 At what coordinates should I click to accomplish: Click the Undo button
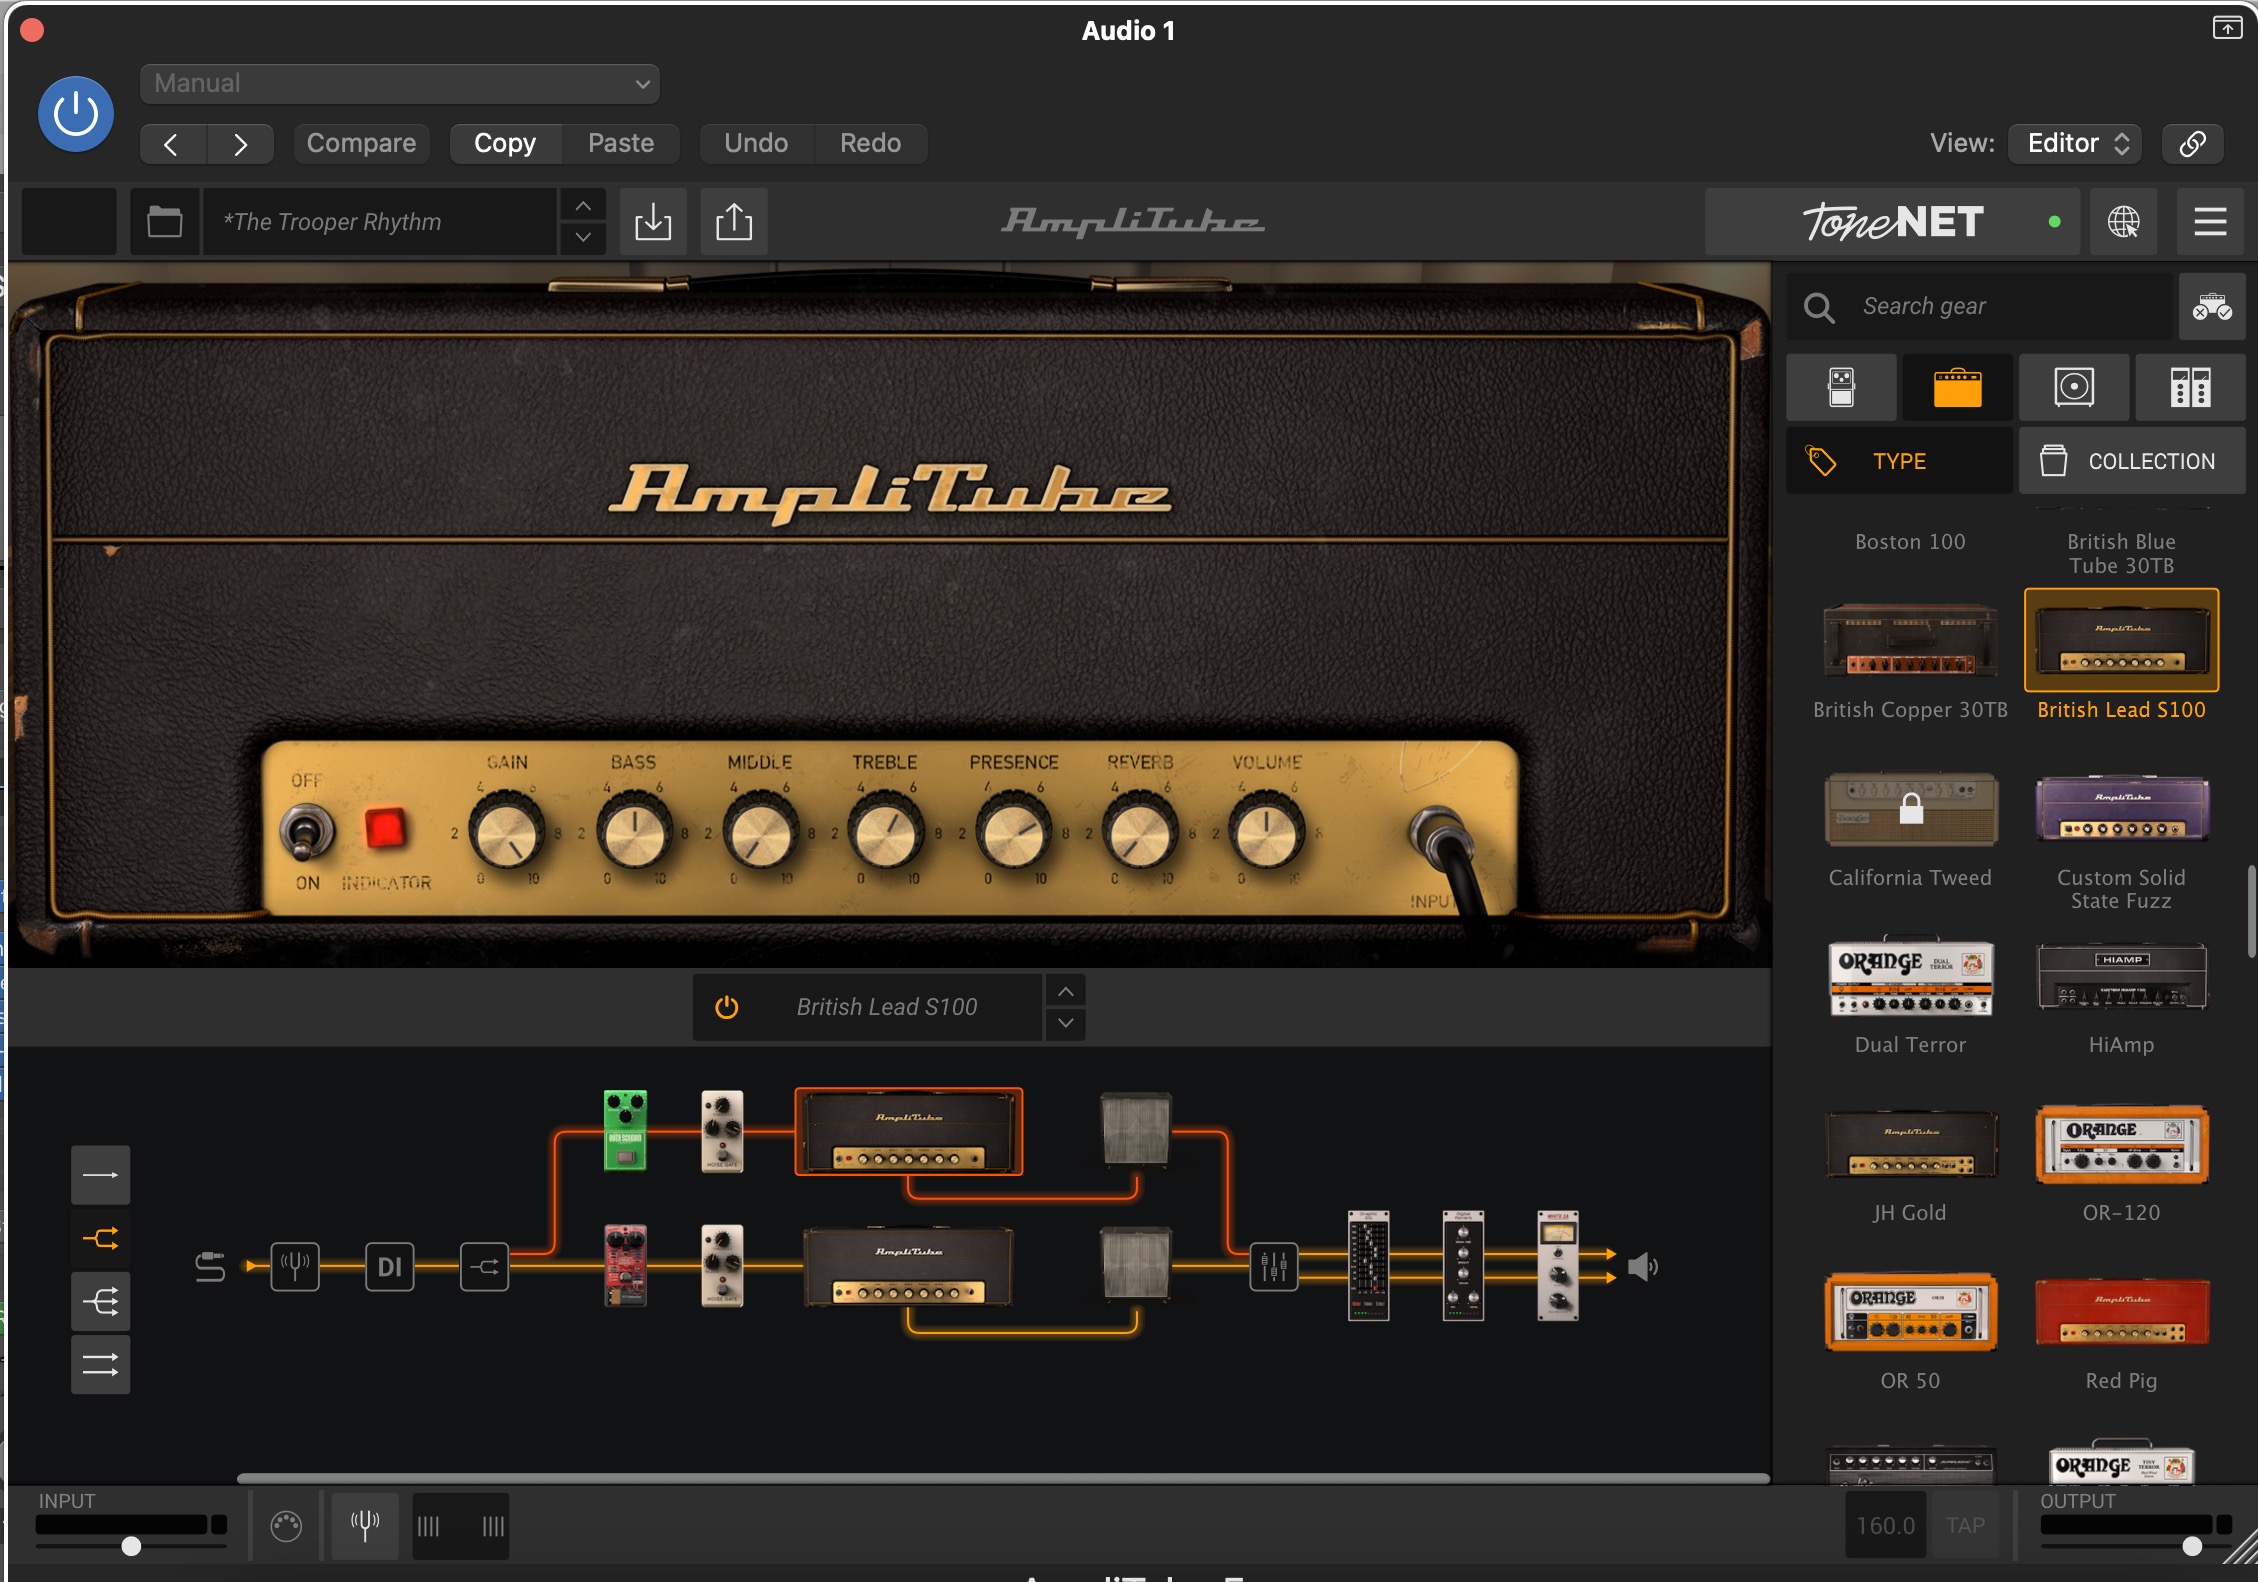coord(756,144)
